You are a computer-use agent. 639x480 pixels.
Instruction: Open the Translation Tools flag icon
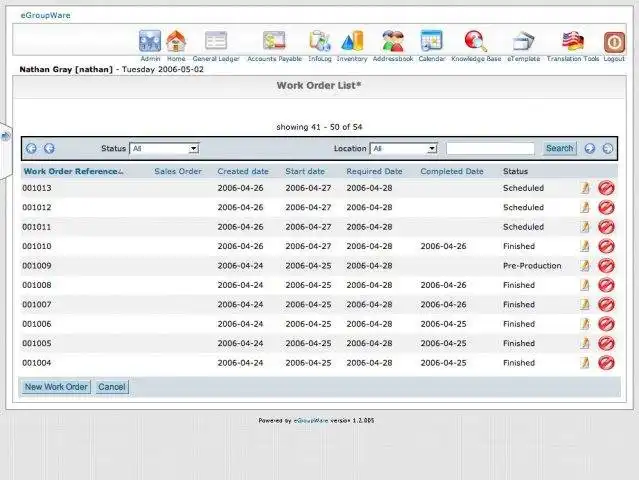[573, 41]
